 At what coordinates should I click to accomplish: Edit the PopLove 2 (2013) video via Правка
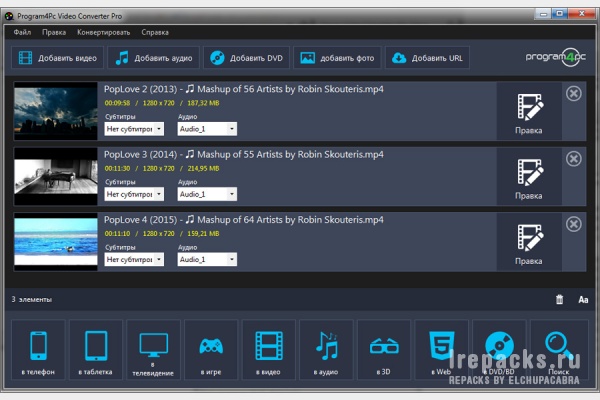[529, 111]
